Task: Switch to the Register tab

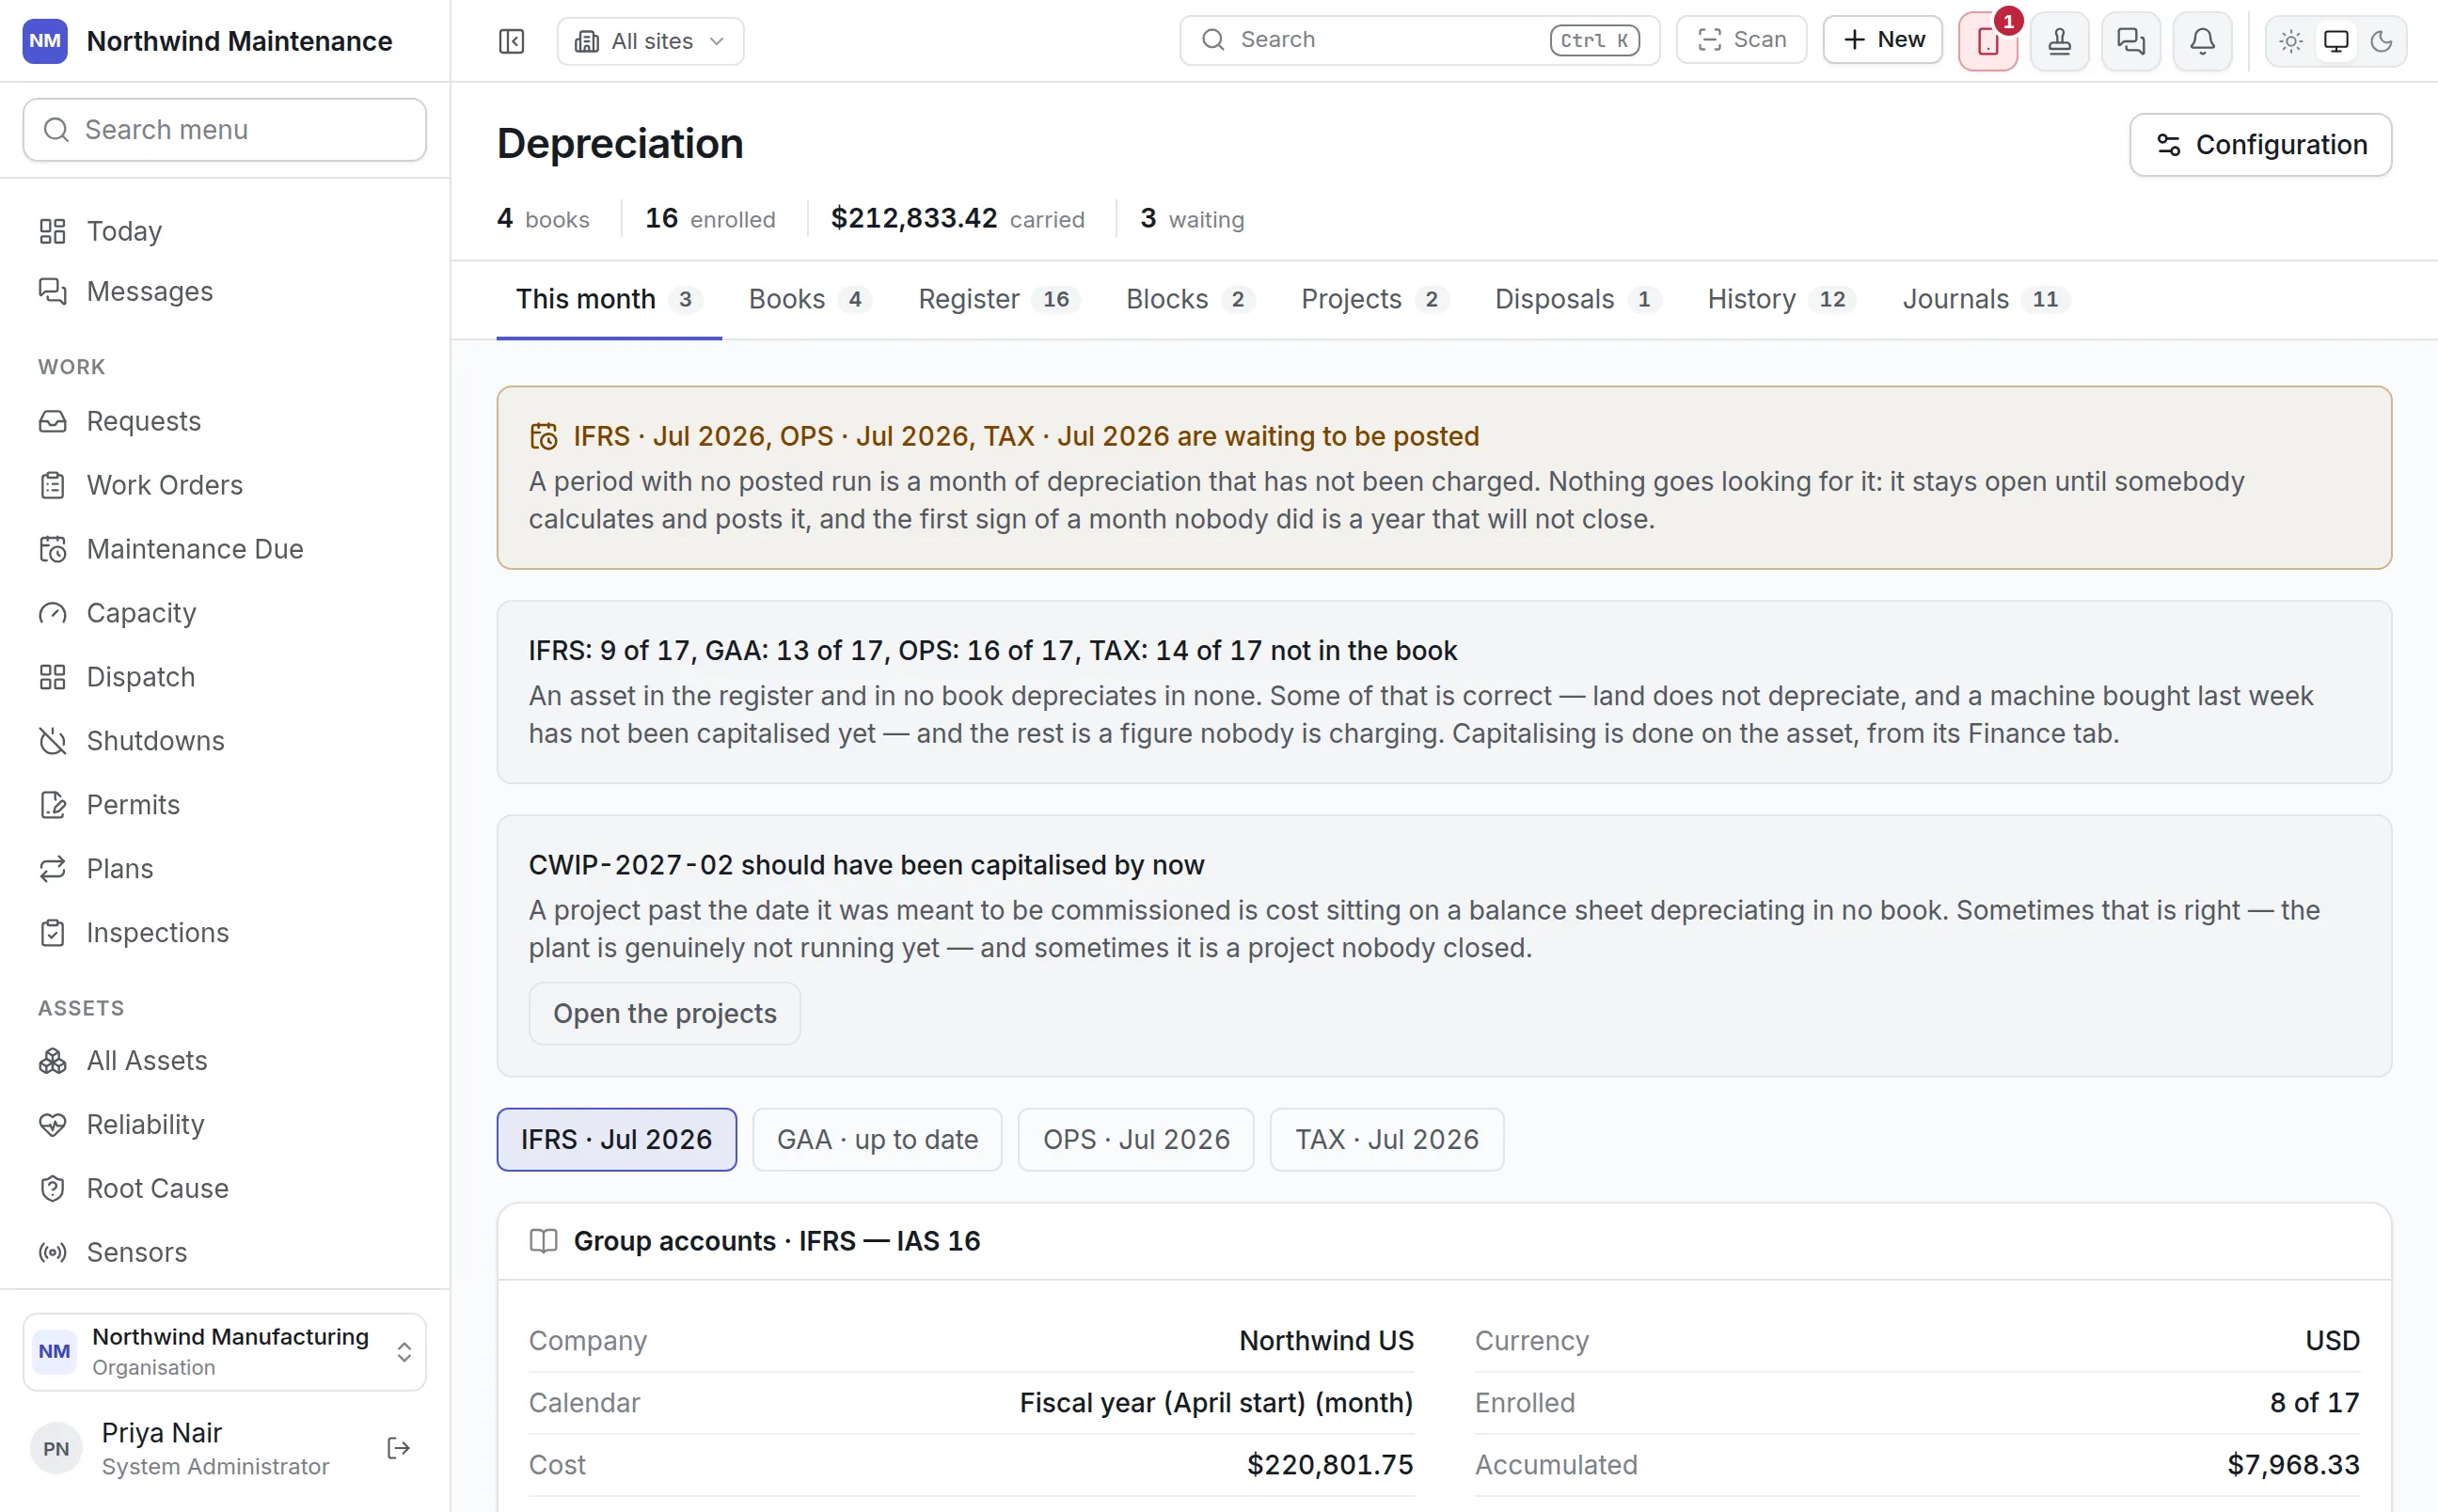Action: click(998, 299)
